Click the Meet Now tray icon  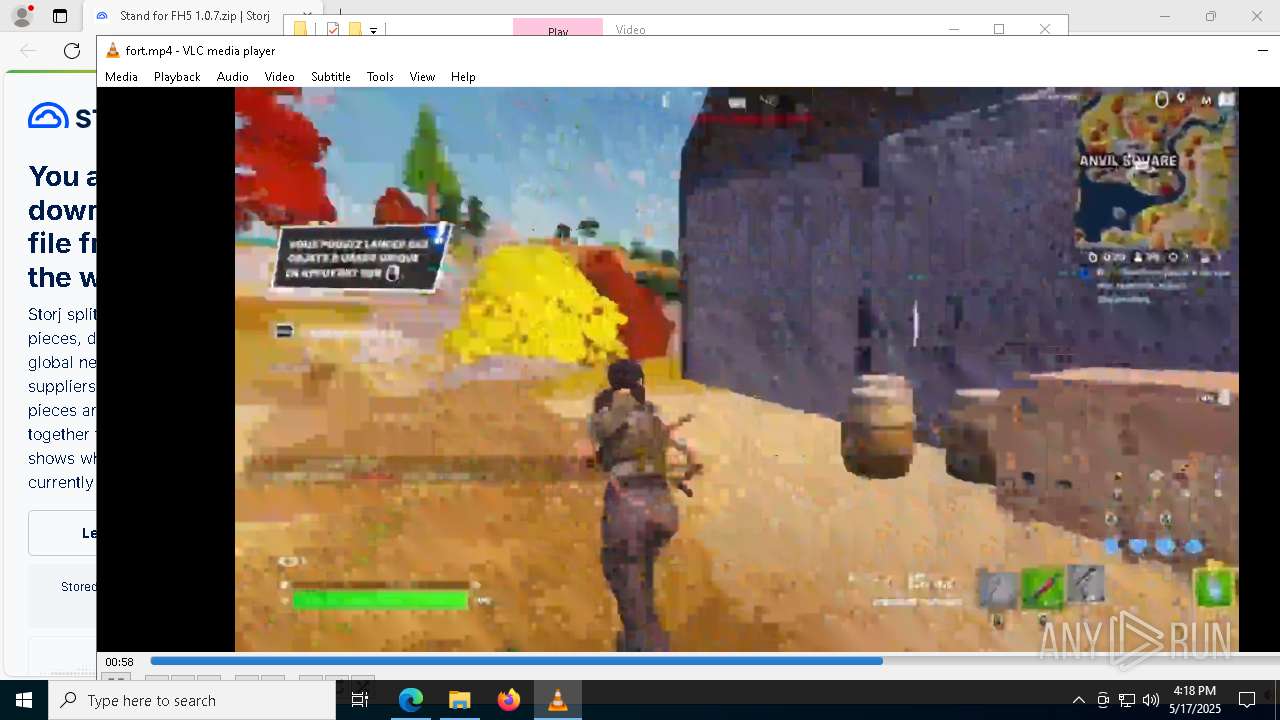pyautogui.click(x=1103, y=700)
